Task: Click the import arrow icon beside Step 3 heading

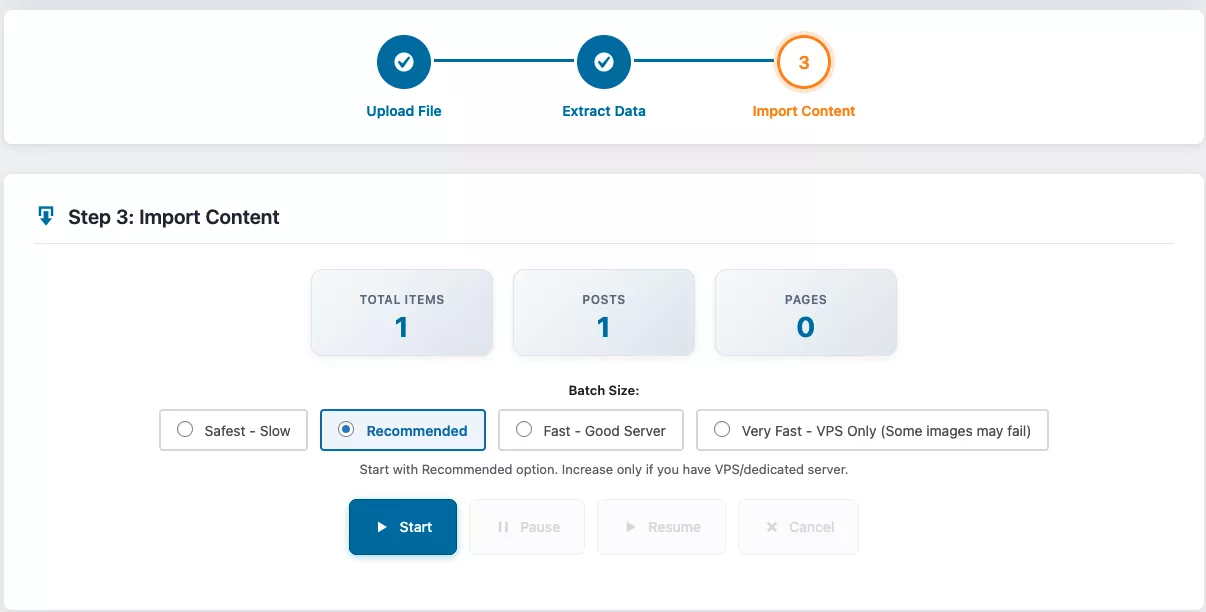Action: pos(46,216)
